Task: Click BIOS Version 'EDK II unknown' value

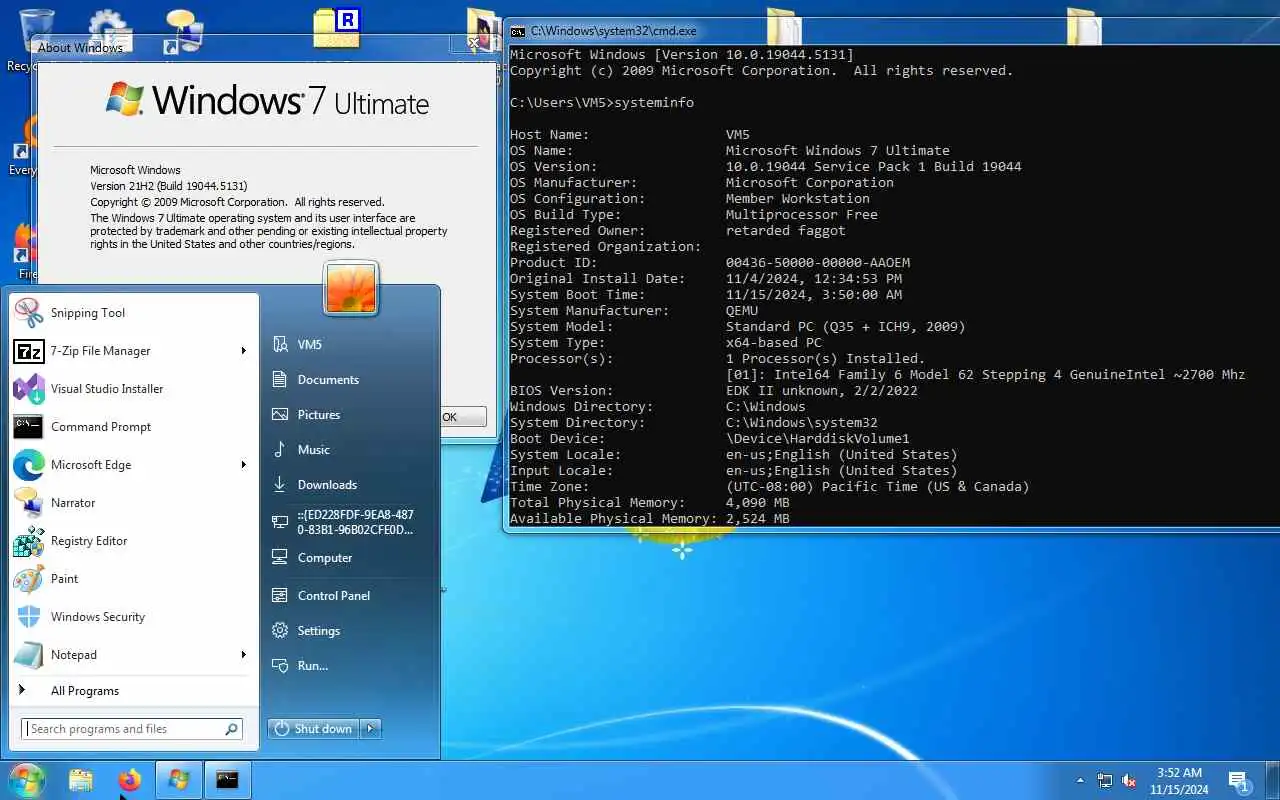Action: click(x=822, y=391)
